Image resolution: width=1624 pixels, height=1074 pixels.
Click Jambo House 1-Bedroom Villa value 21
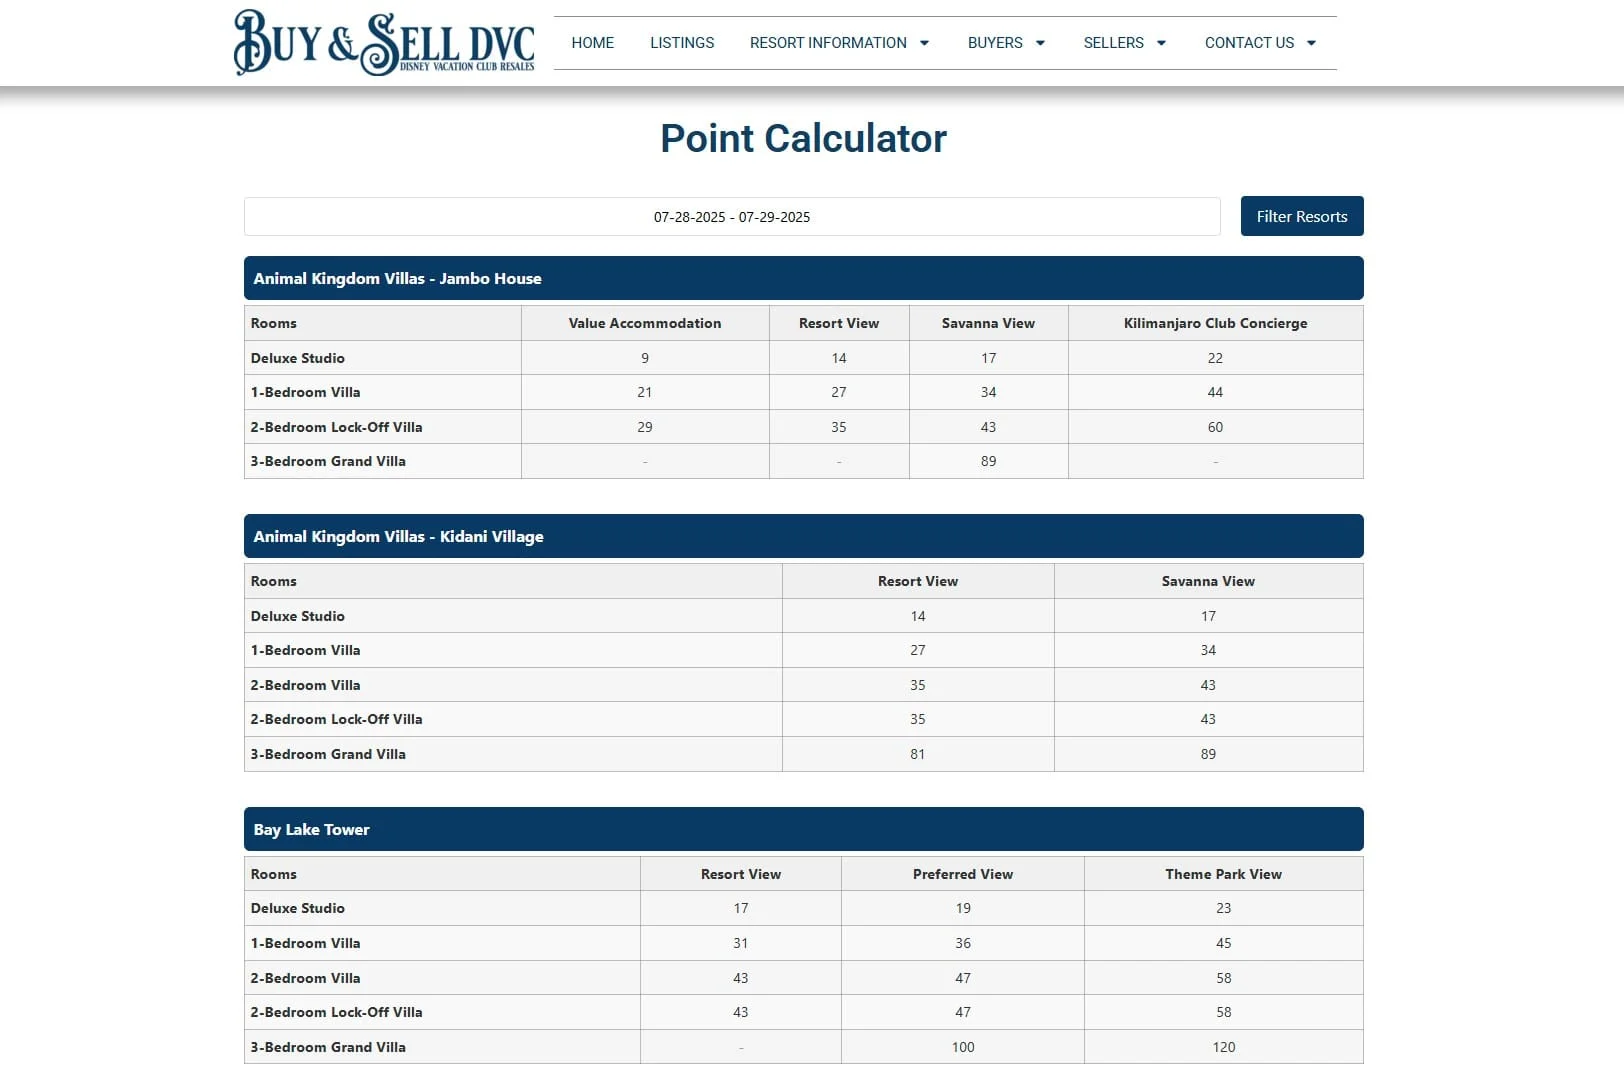(645, 392)
